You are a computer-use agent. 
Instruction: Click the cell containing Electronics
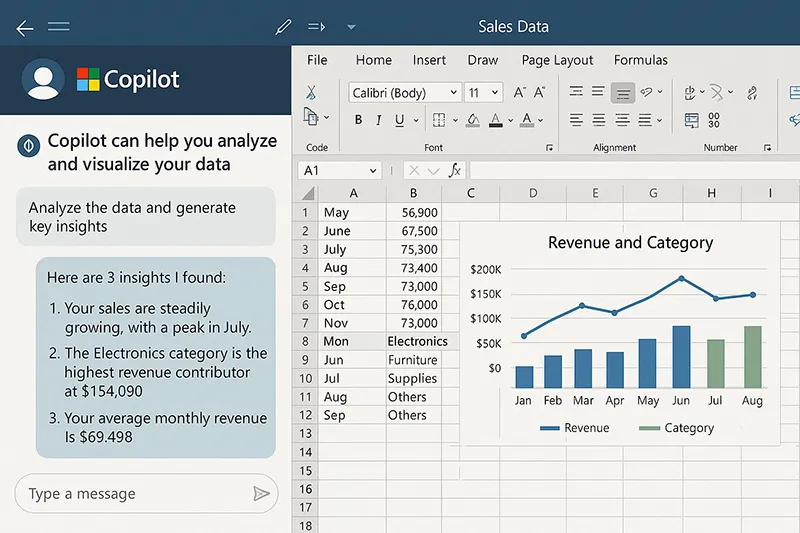click(x=417, y=341)
